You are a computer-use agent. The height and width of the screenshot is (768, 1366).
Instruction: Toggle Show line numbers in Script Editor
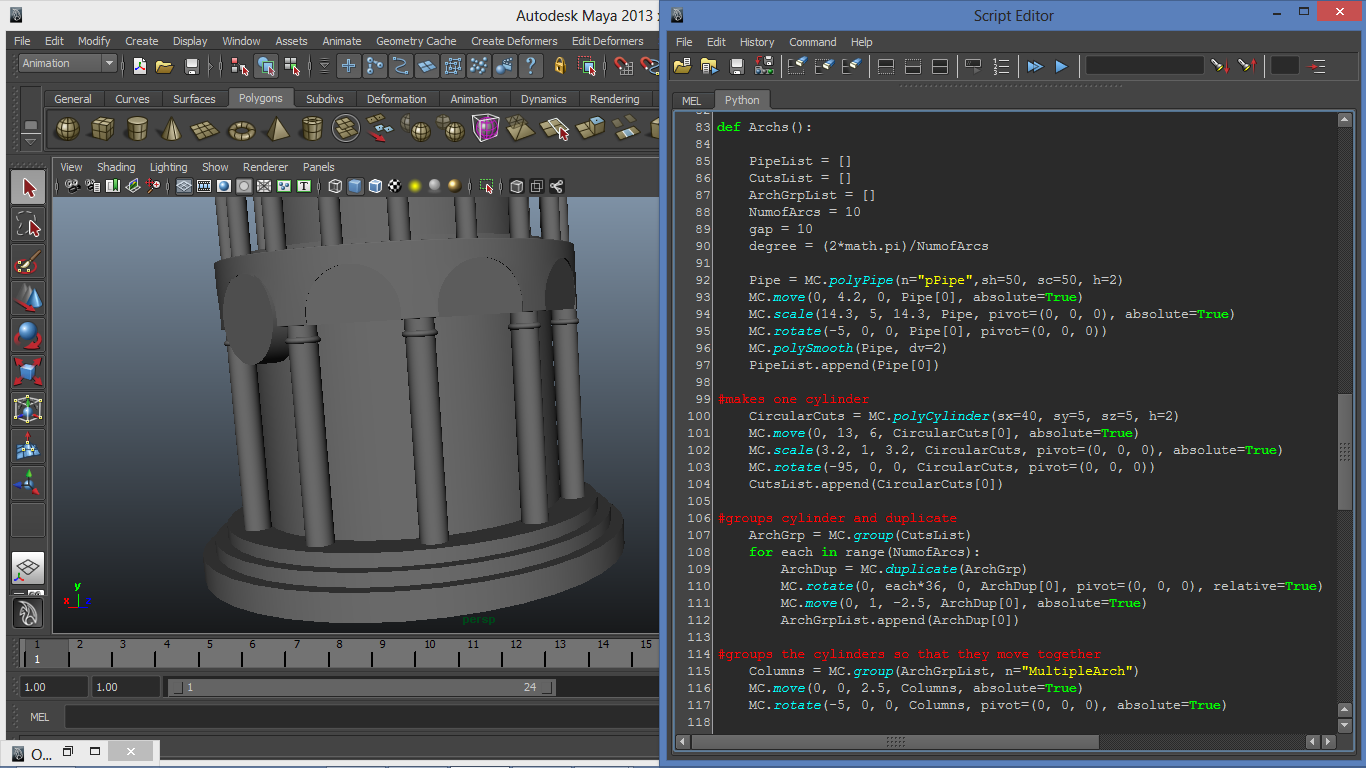(1001, 66)
